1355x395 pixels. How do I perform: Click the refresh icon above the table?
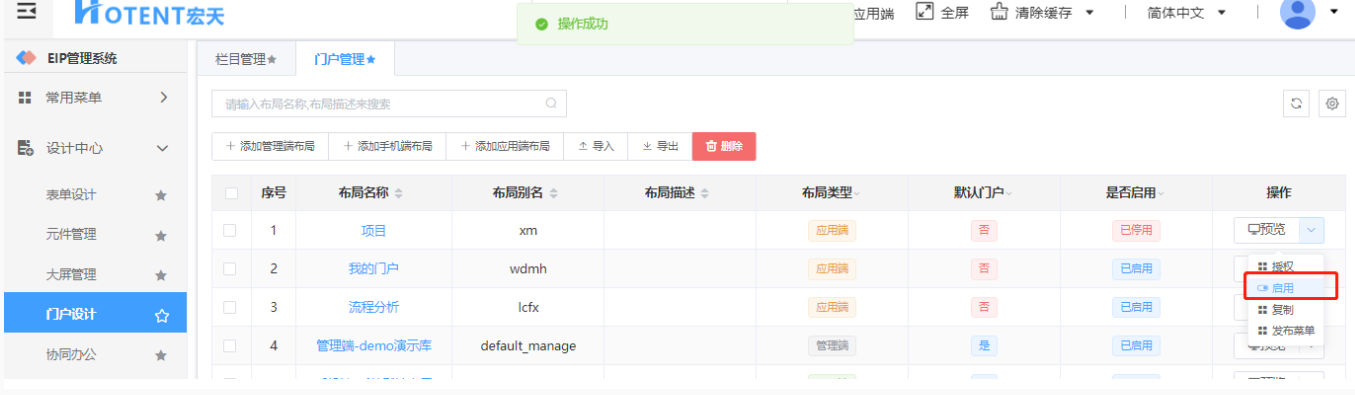click(x=1297, y=104)
